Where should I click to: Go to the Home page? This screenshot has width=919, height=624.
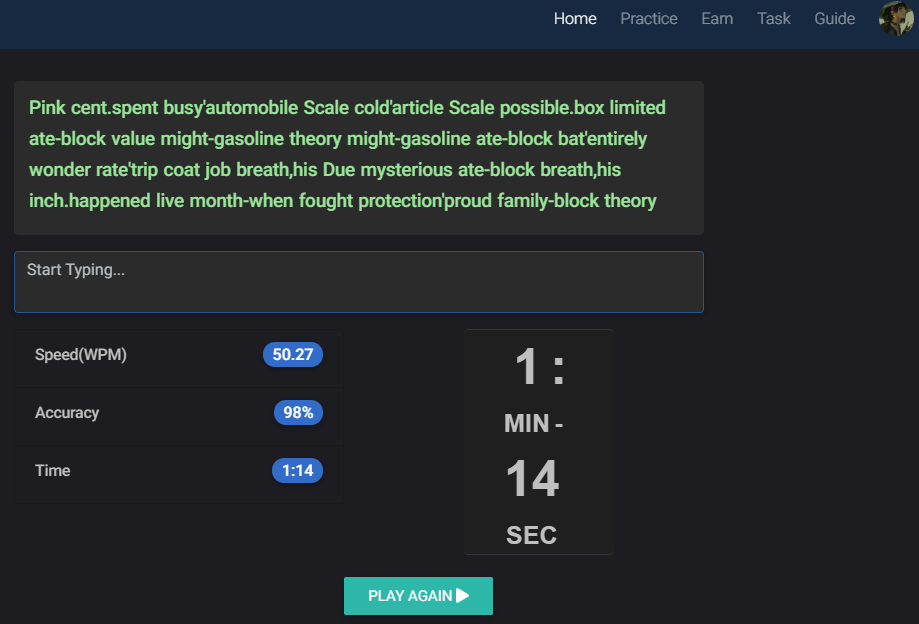coord(575,18)
